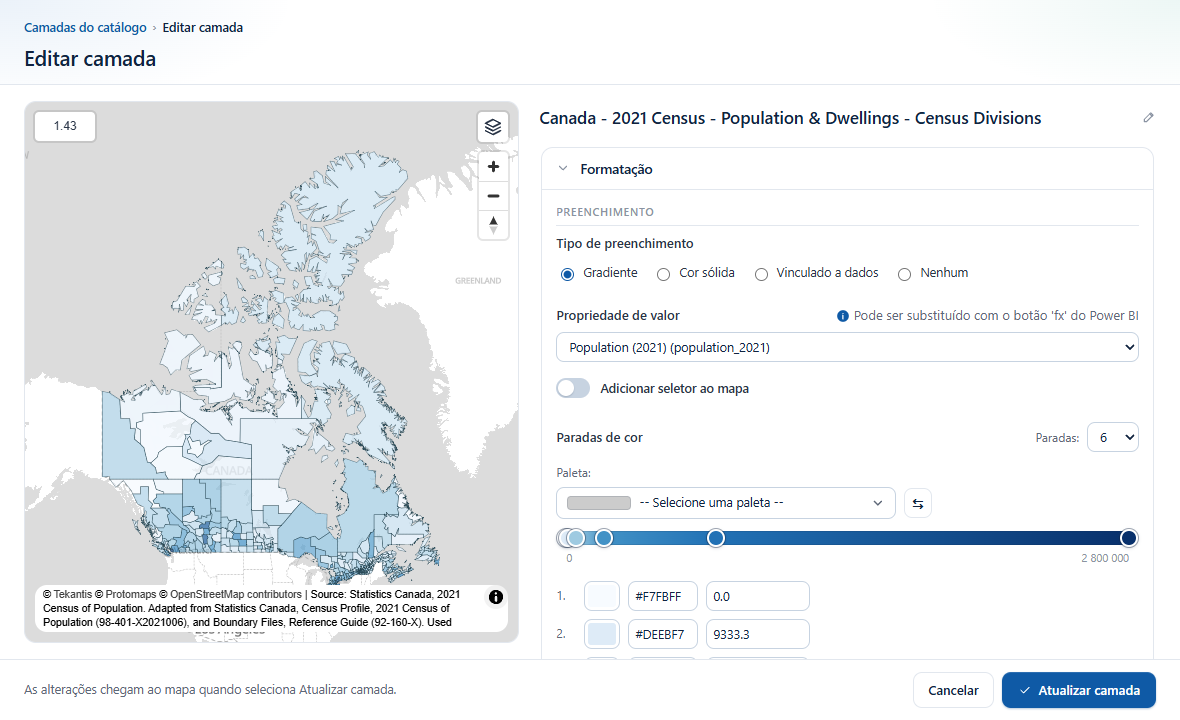Edit hex field #F7FBFF
The width and height of the screenshot is (1180, 720).
[662, 596]
